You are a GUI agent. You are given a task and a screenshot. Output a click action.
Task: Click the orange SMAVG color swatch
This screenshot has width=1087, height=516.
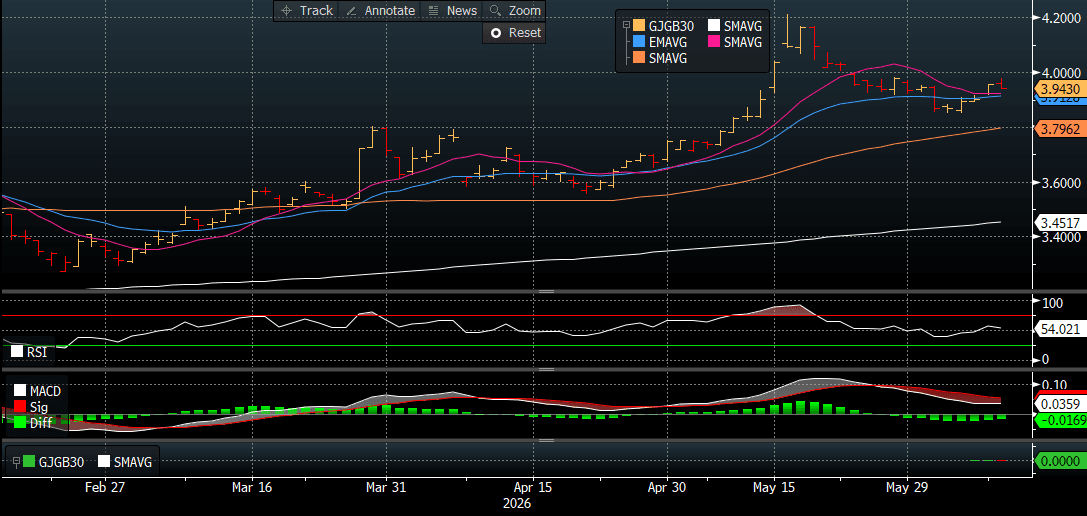[x=638, y=59]
